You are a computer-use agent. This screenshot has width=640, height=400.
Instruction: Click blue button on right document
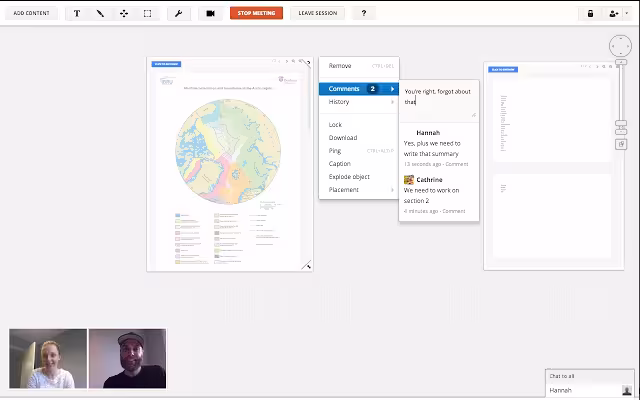coord(503,69)
